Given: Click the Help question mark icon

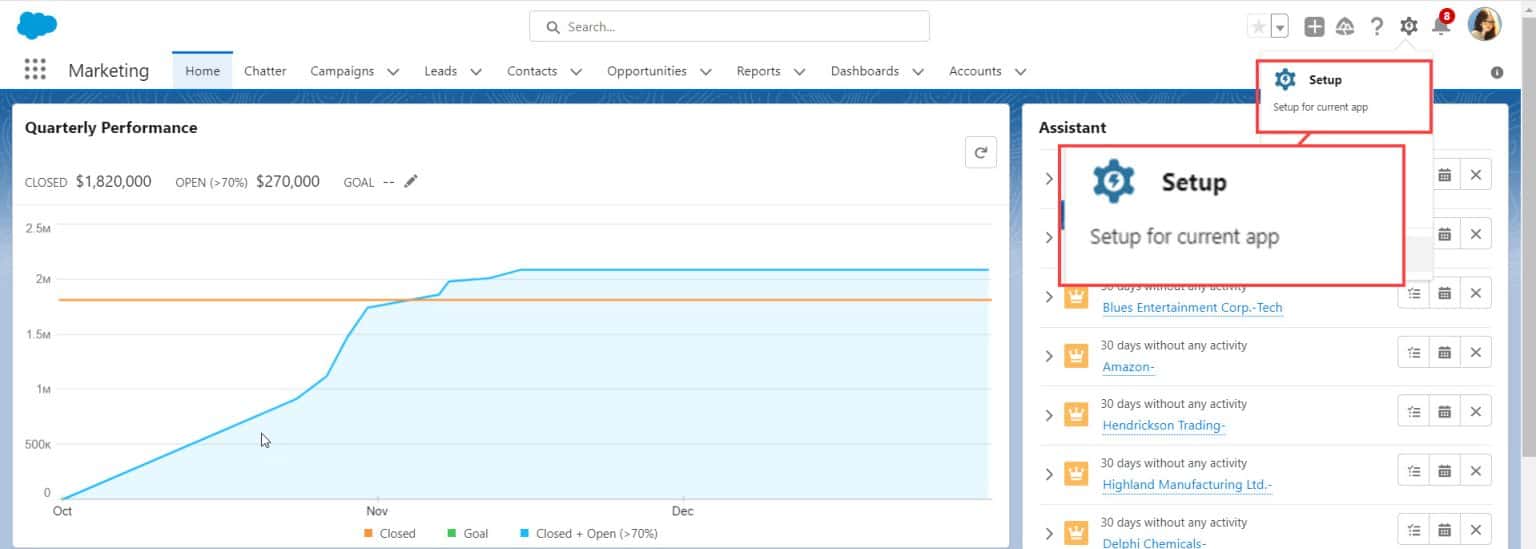Looking at the screenshot, I should click(x=1377, y=27).
